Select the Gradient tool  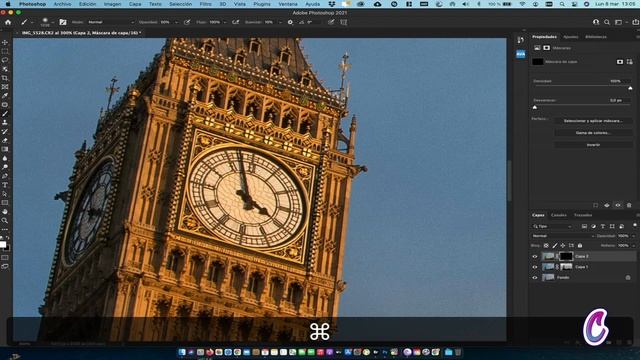[5, 149]
